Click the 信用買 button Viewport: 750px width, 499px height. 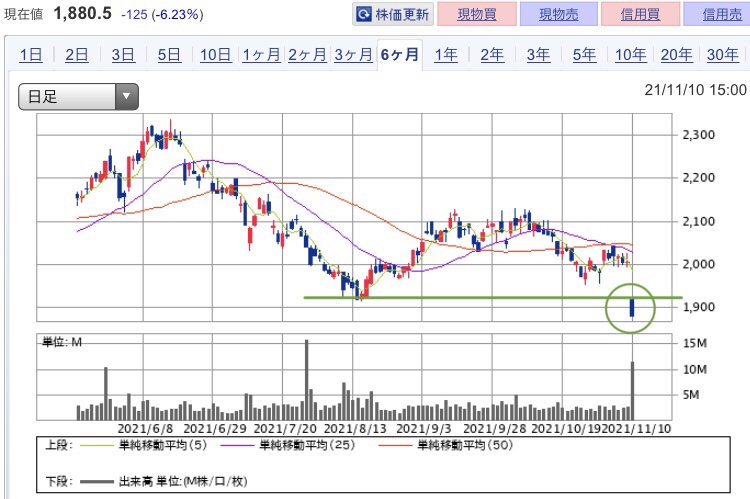coord(640,14)
